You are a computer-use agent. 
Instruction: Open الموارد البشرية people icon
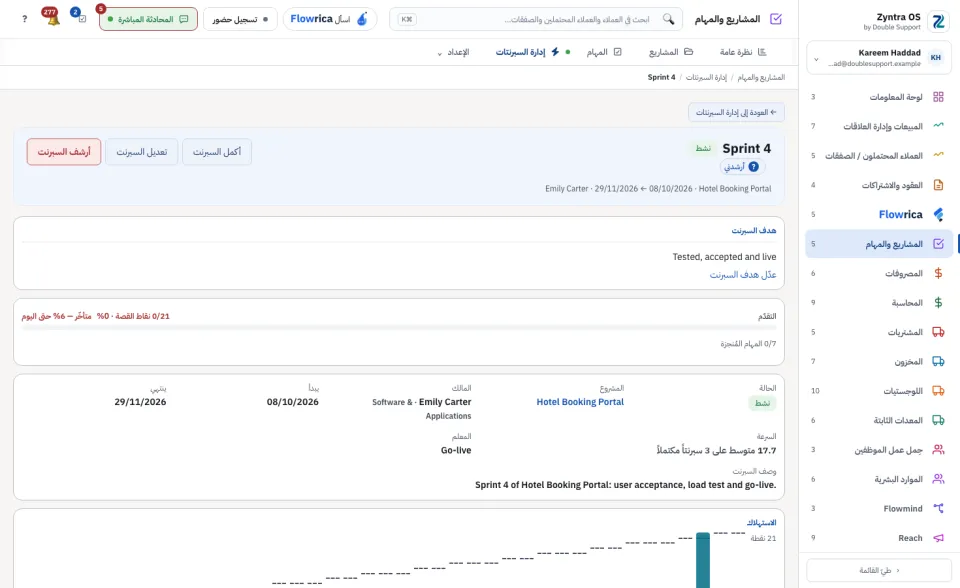(938, 479)
